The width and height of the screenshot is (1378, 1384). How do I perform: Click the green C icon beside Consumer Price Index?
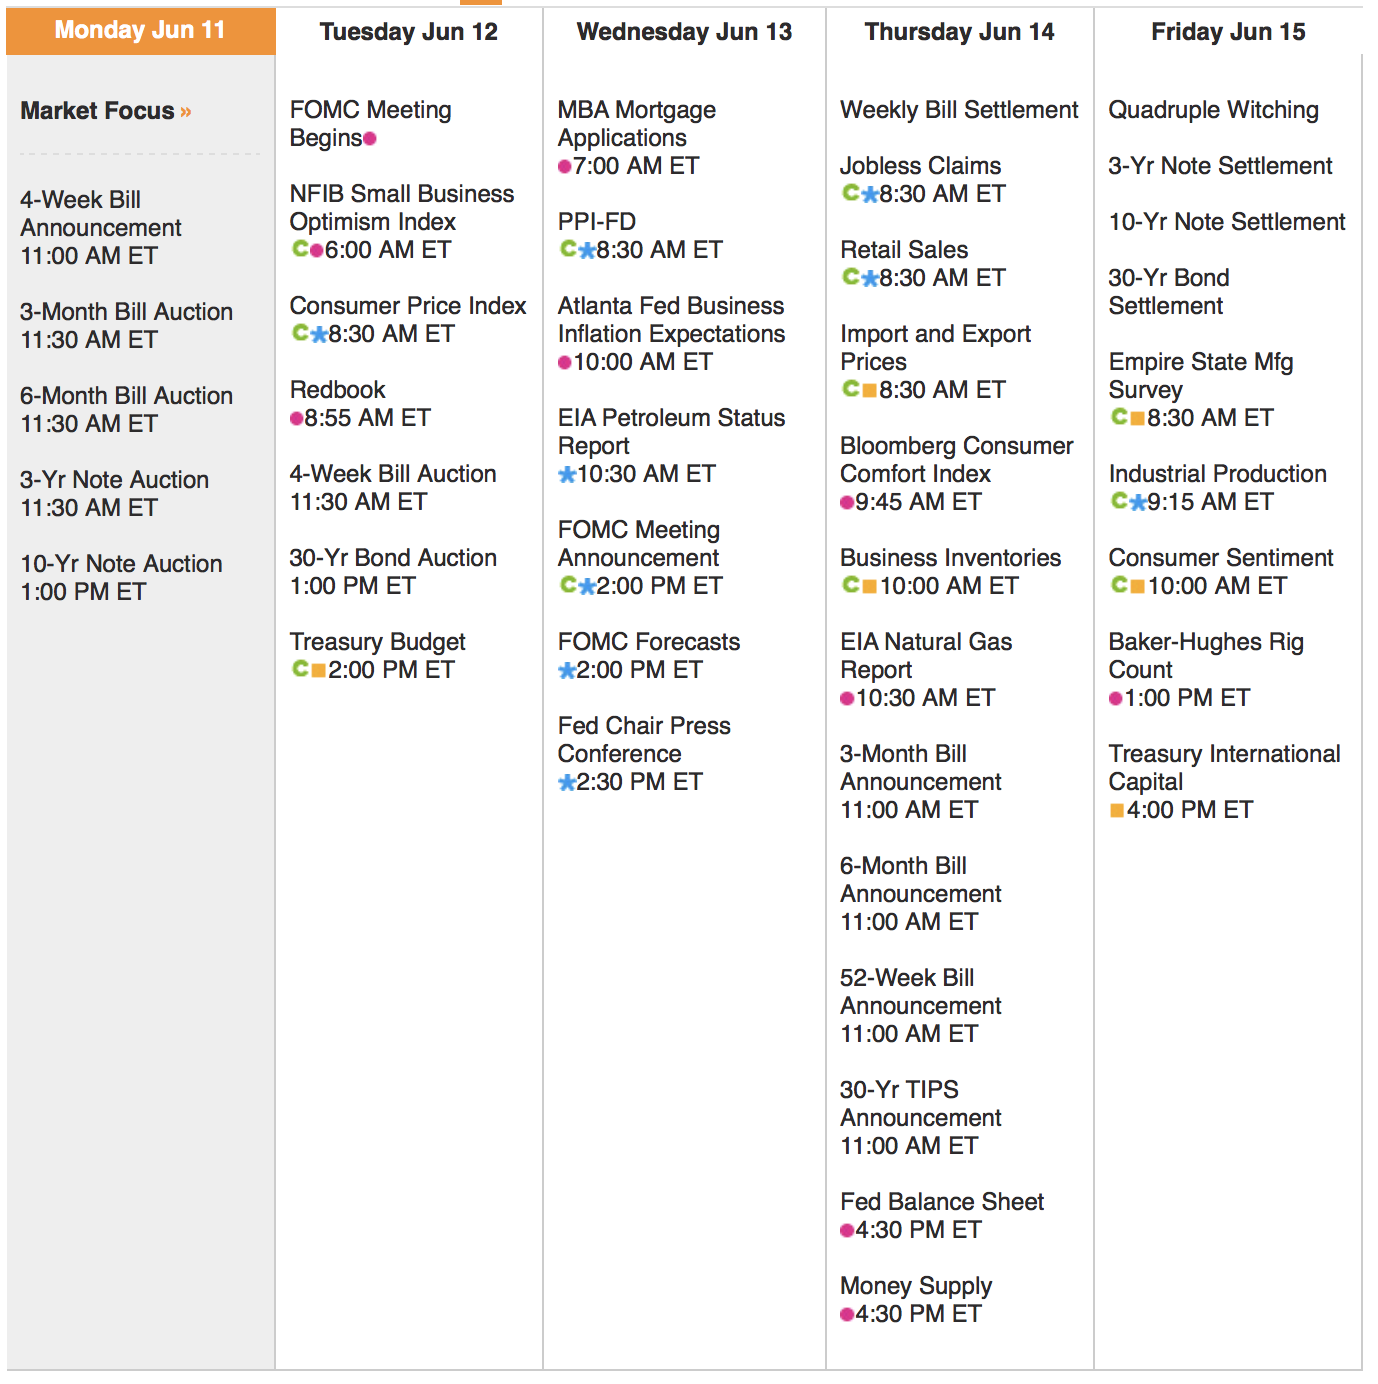299,333
